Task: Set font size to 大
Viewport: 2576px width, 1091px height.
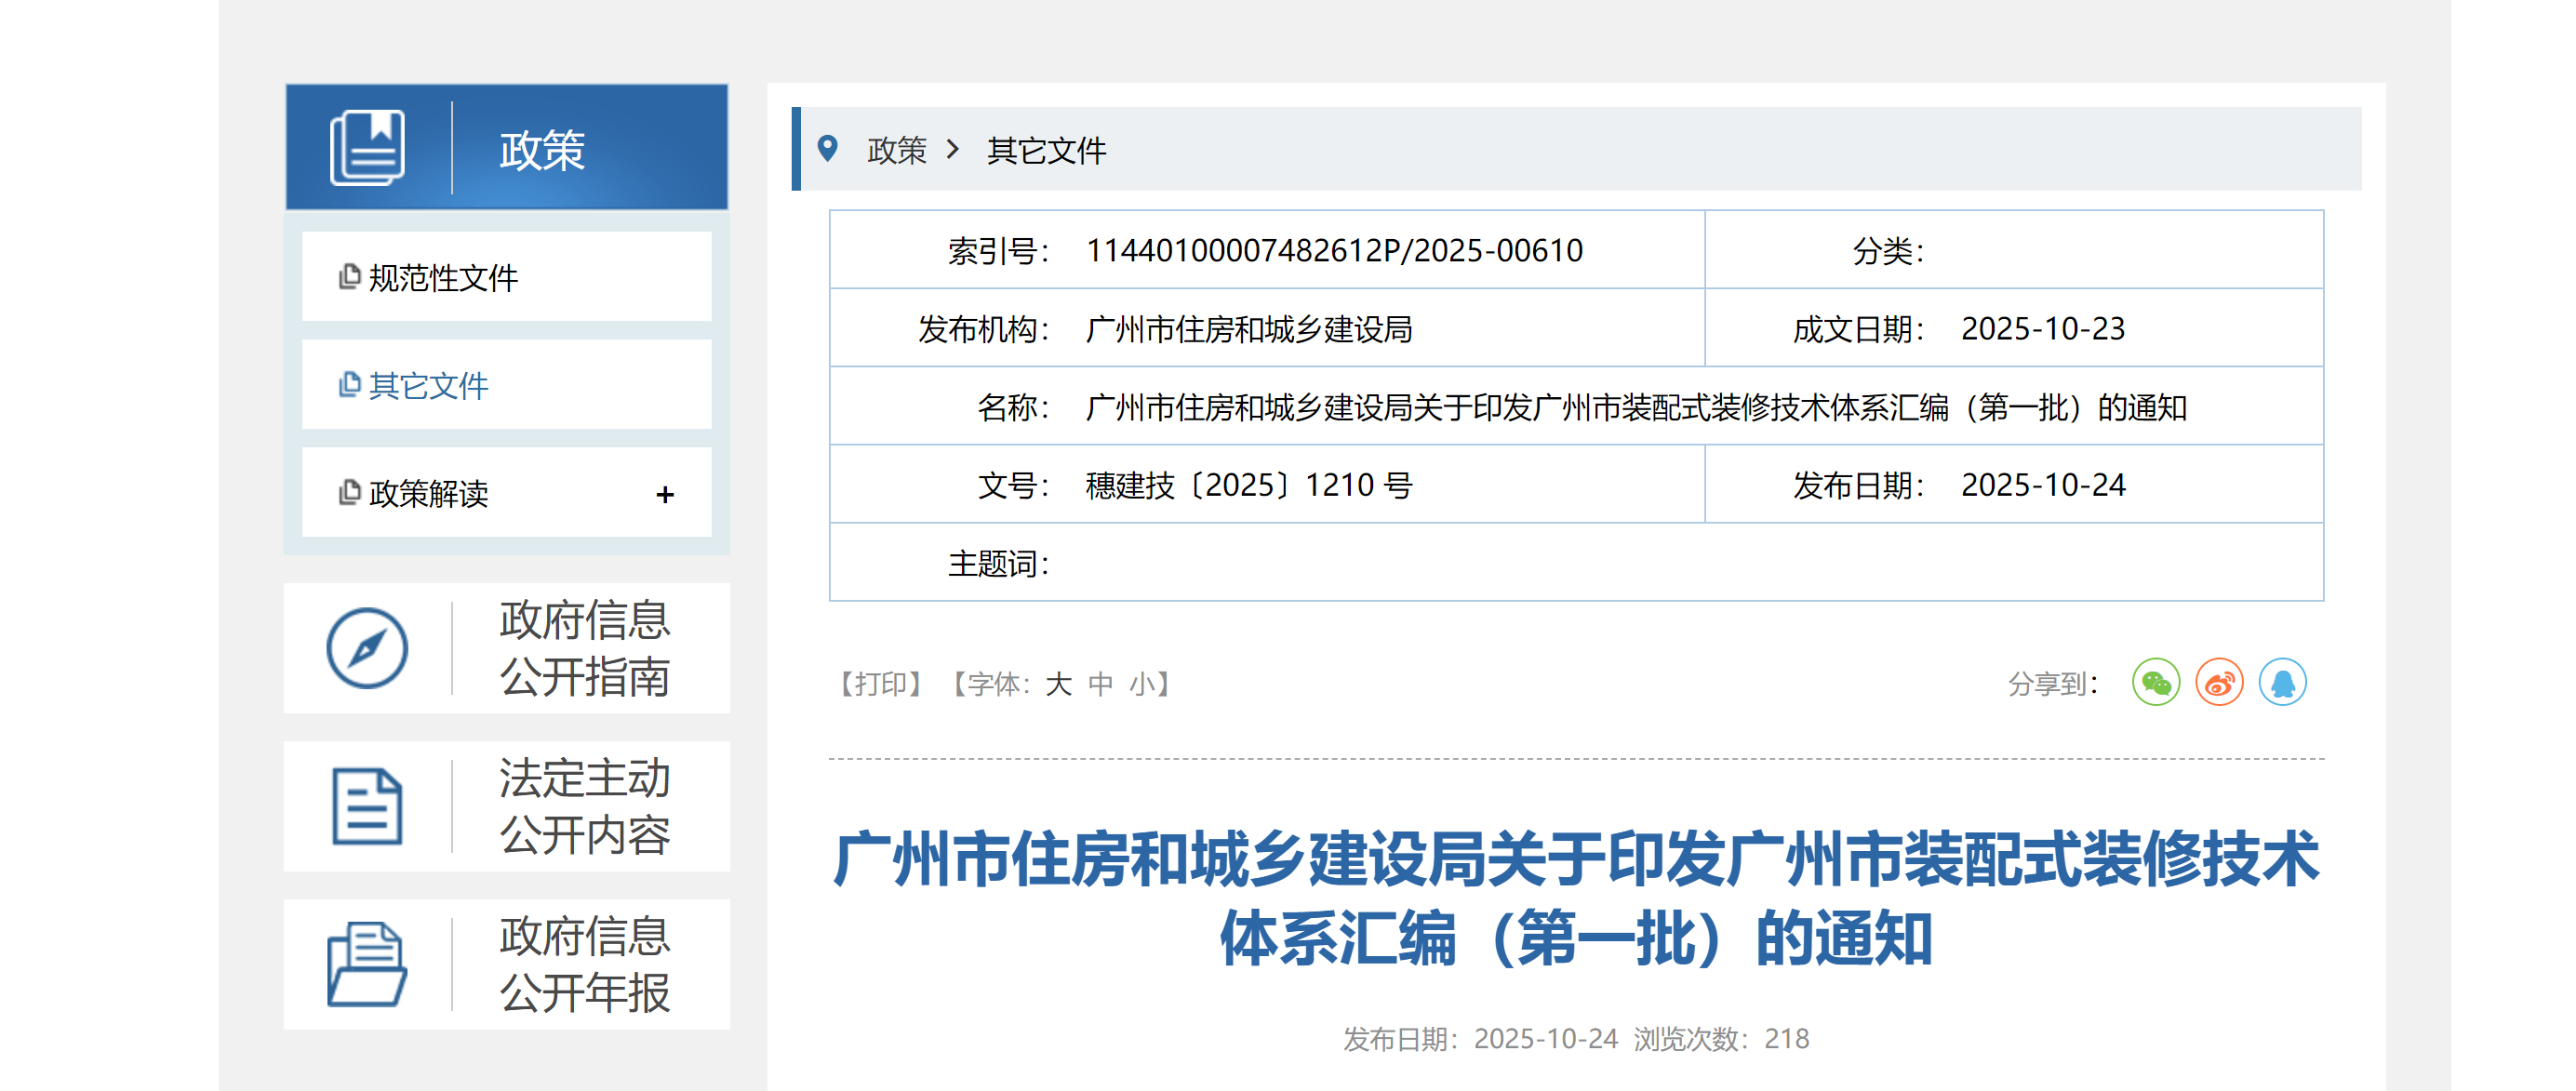Action: pos(1058,684)
